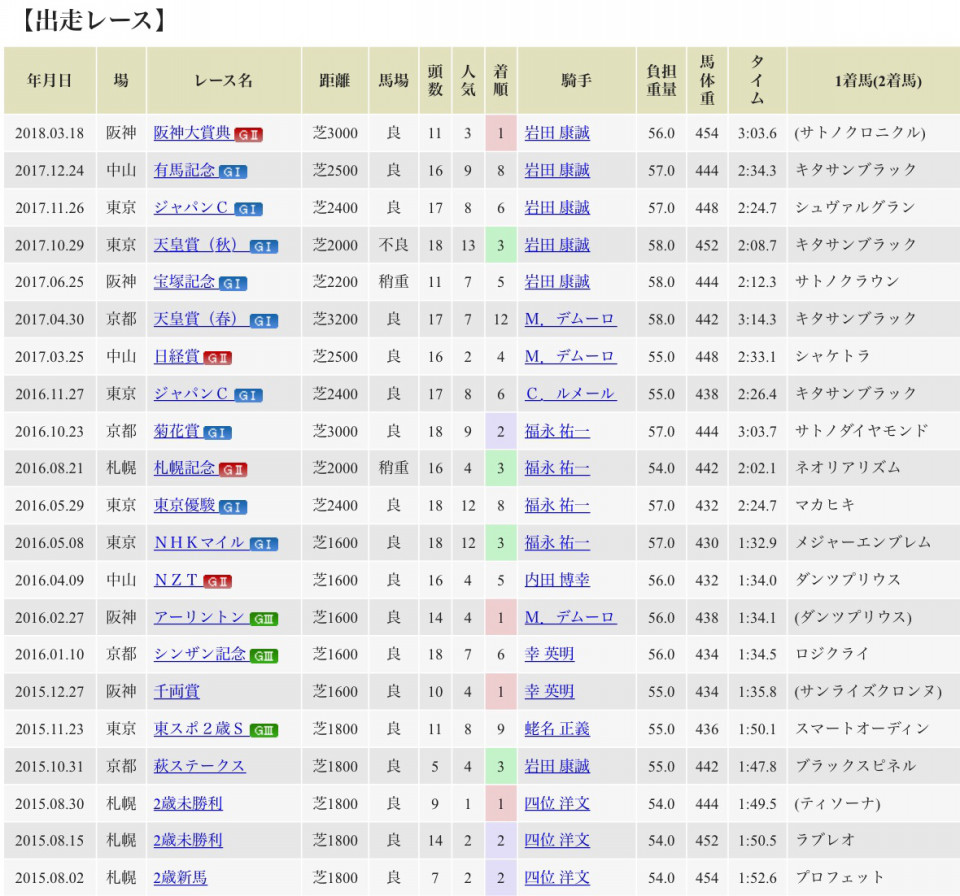Select the 距離 column header
The height and width of the screenshot is (896, 960).
334,80
